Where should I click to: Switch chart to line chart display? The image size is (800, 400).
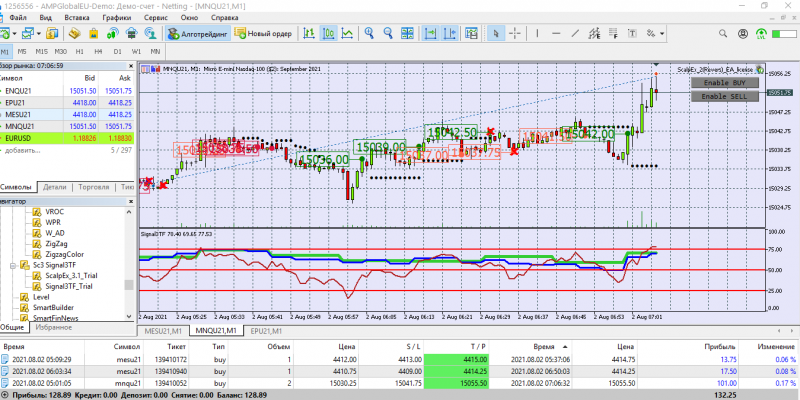click(x=346, y=33)
